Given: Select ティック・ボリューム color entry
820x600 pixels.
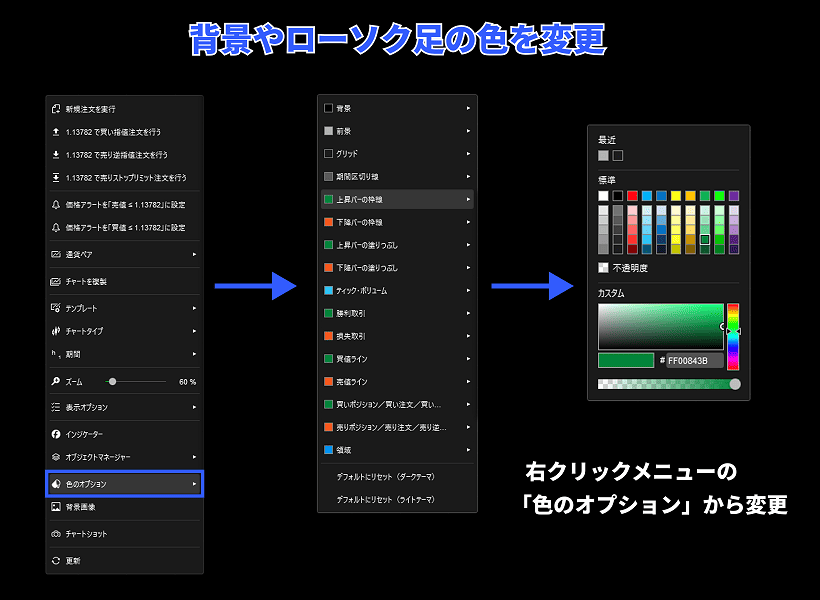Looking at the screenshot, I should (397, 290).
